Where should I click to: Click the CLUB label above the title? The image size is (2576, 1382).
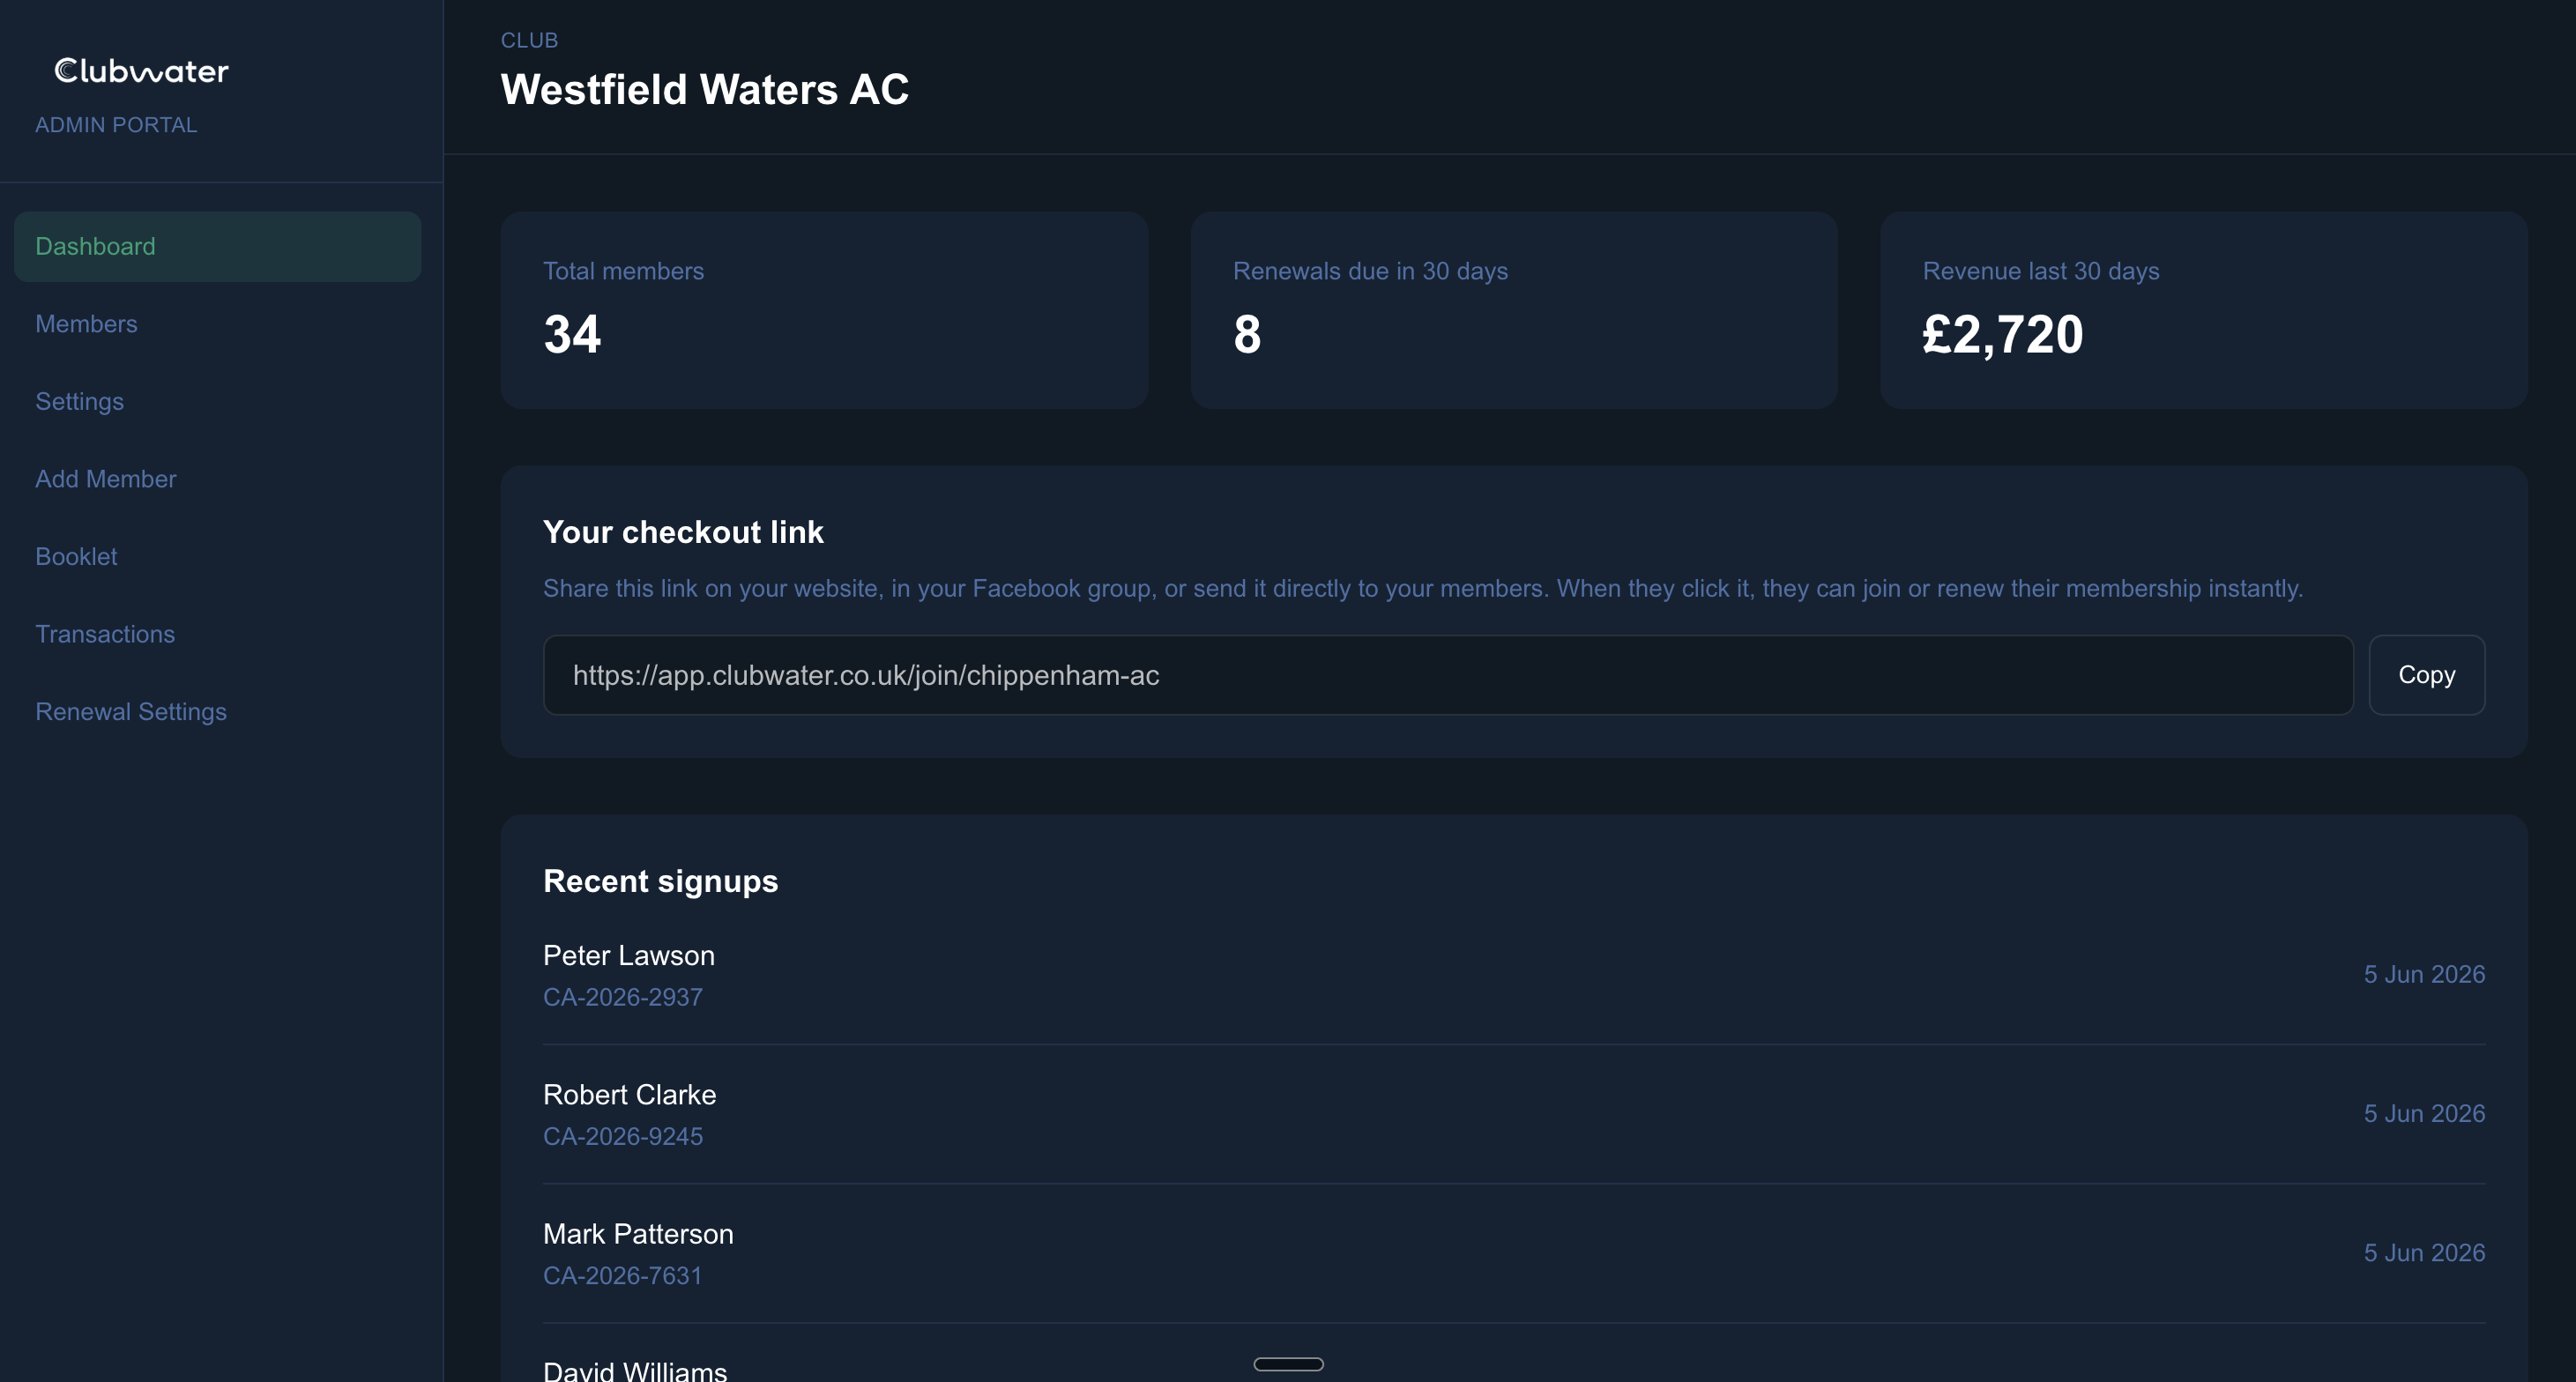529,40
